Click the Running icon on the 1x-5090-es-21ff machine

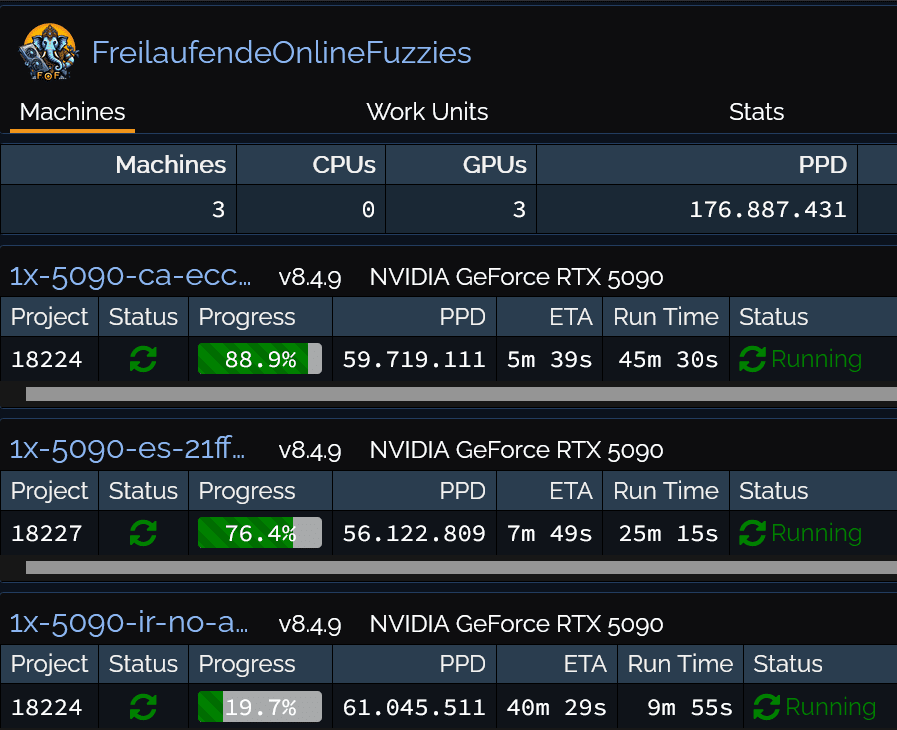(x=752, y=534)
